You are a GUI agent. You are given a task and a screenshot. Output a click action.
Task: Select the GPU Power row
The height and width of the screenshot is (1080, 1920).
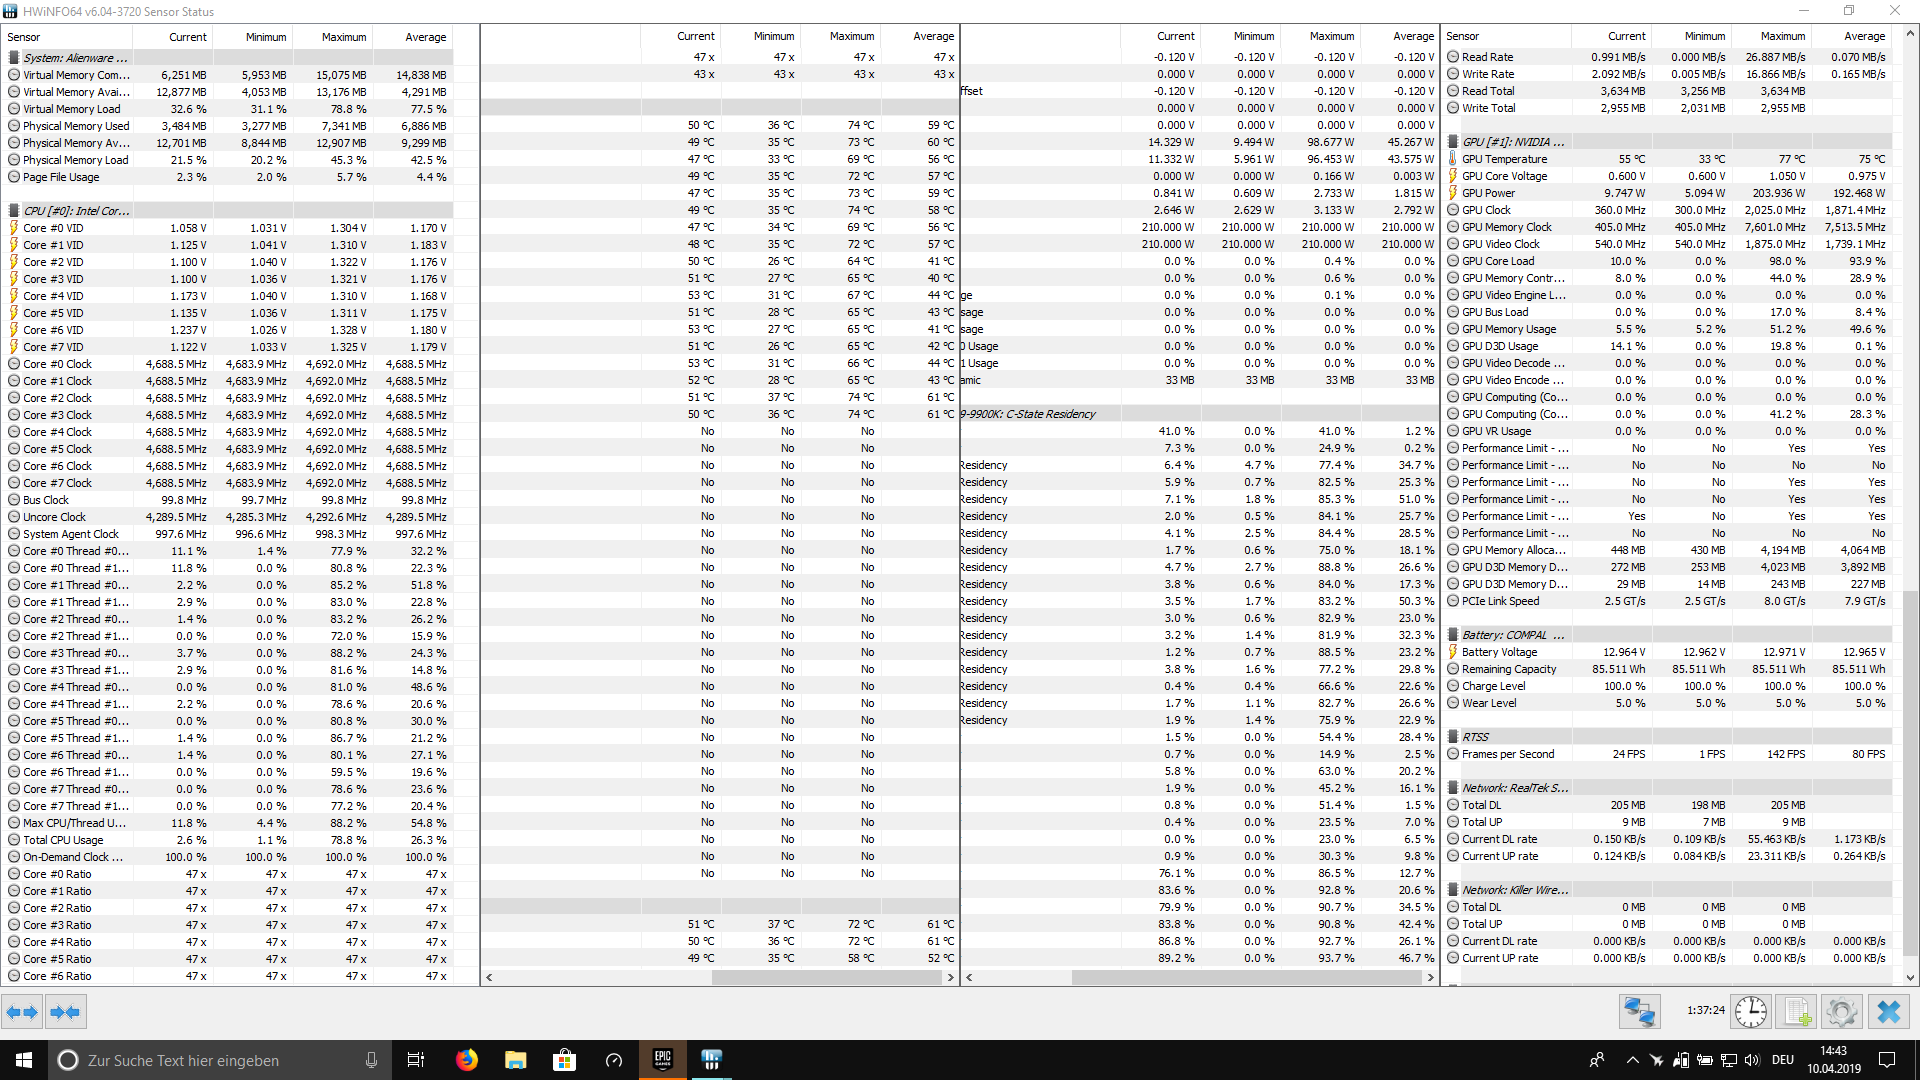pos(1668,193)
